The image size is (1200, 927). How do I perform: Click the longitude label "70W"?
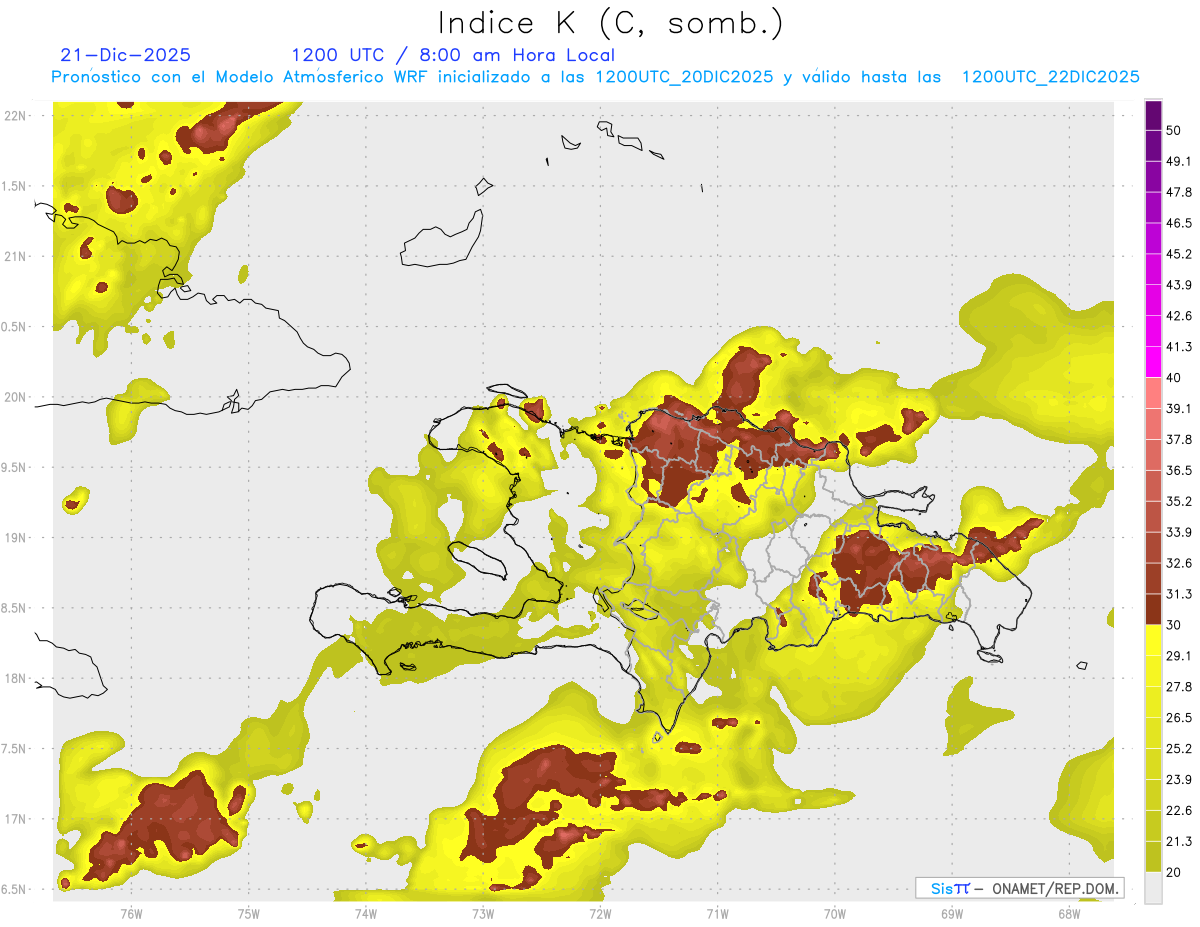pos(834,913)
